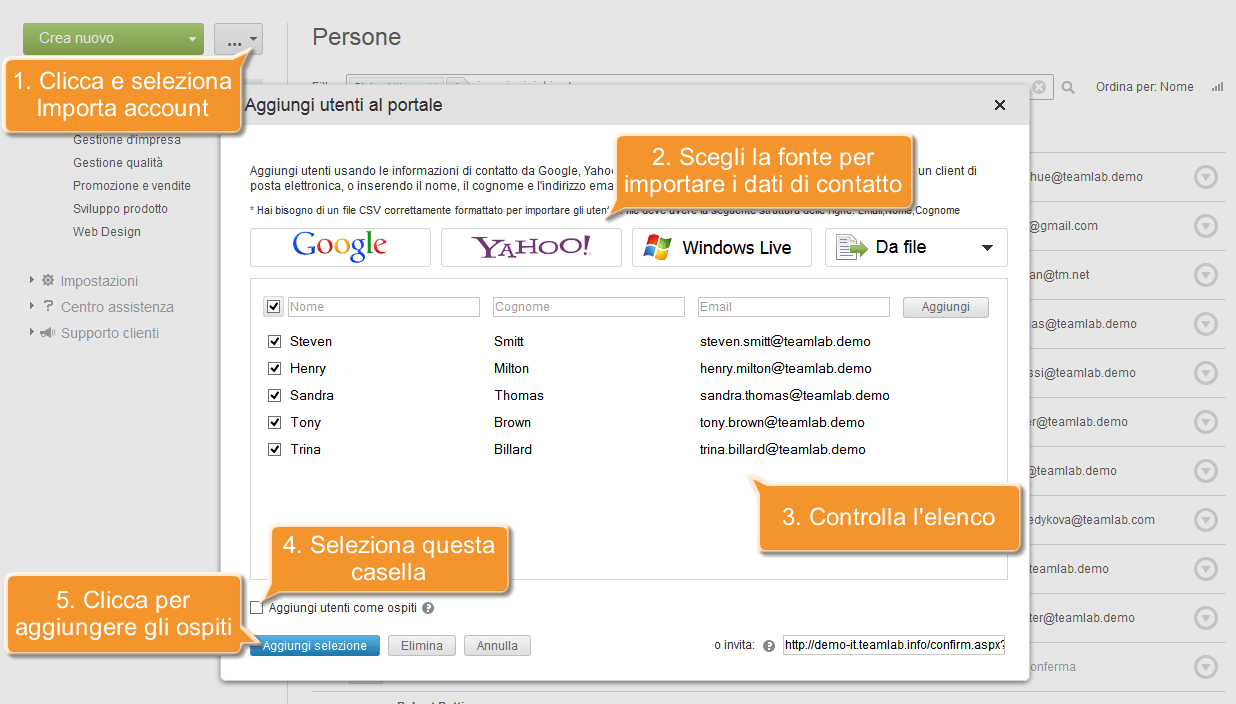Click the Aggiungi button
The height and width of the screenshot is (704, 1236).
point(946,307)
